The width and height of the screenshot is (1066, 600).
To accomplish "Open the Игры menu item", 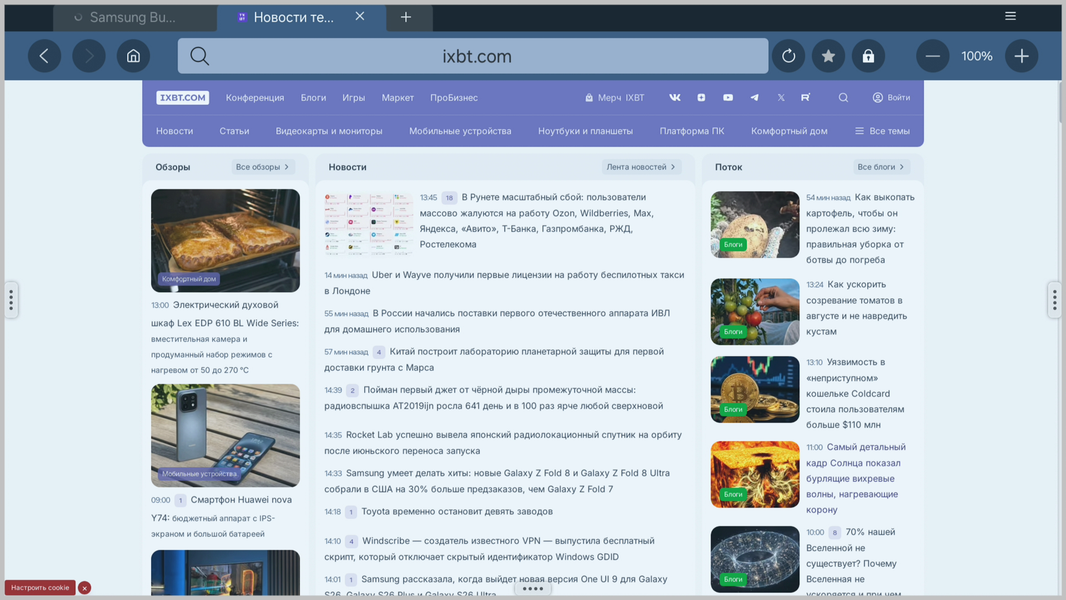I will point(354,97).
